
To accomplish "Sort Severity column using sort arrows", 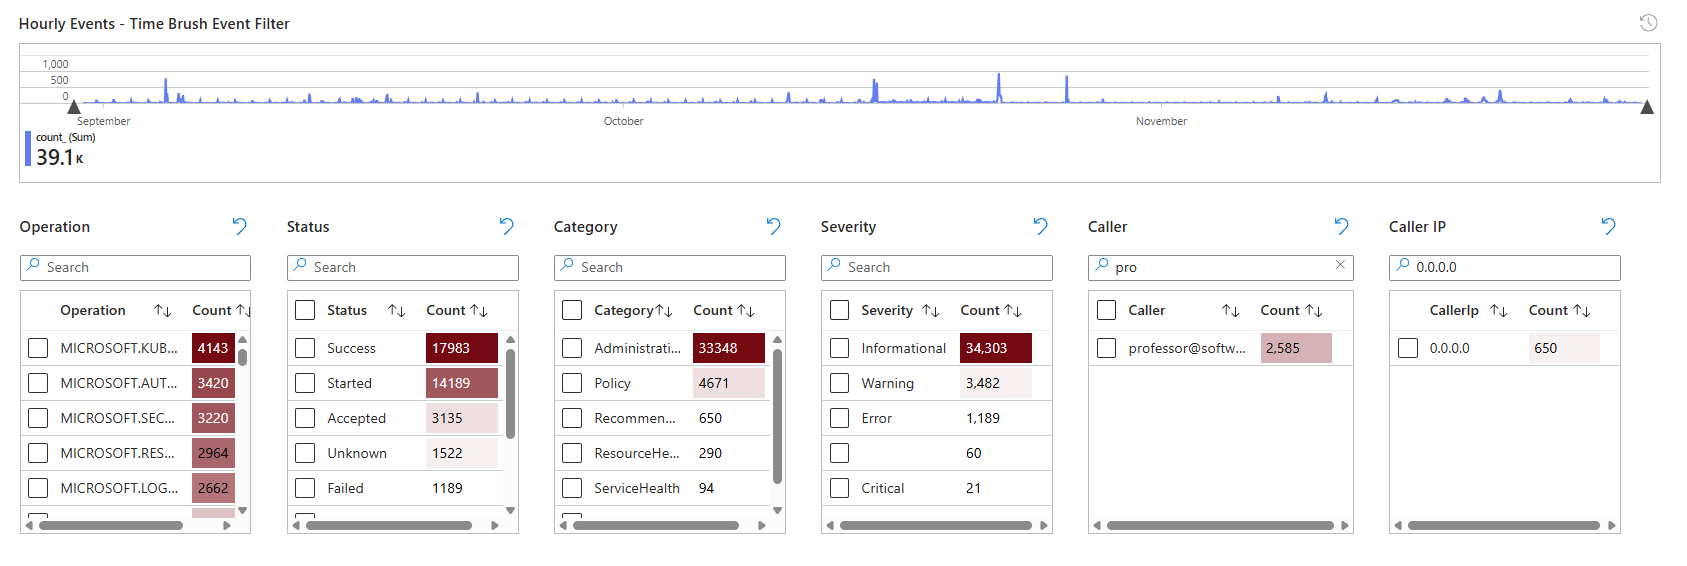I will pyautogui.click(x=930, y=311).
